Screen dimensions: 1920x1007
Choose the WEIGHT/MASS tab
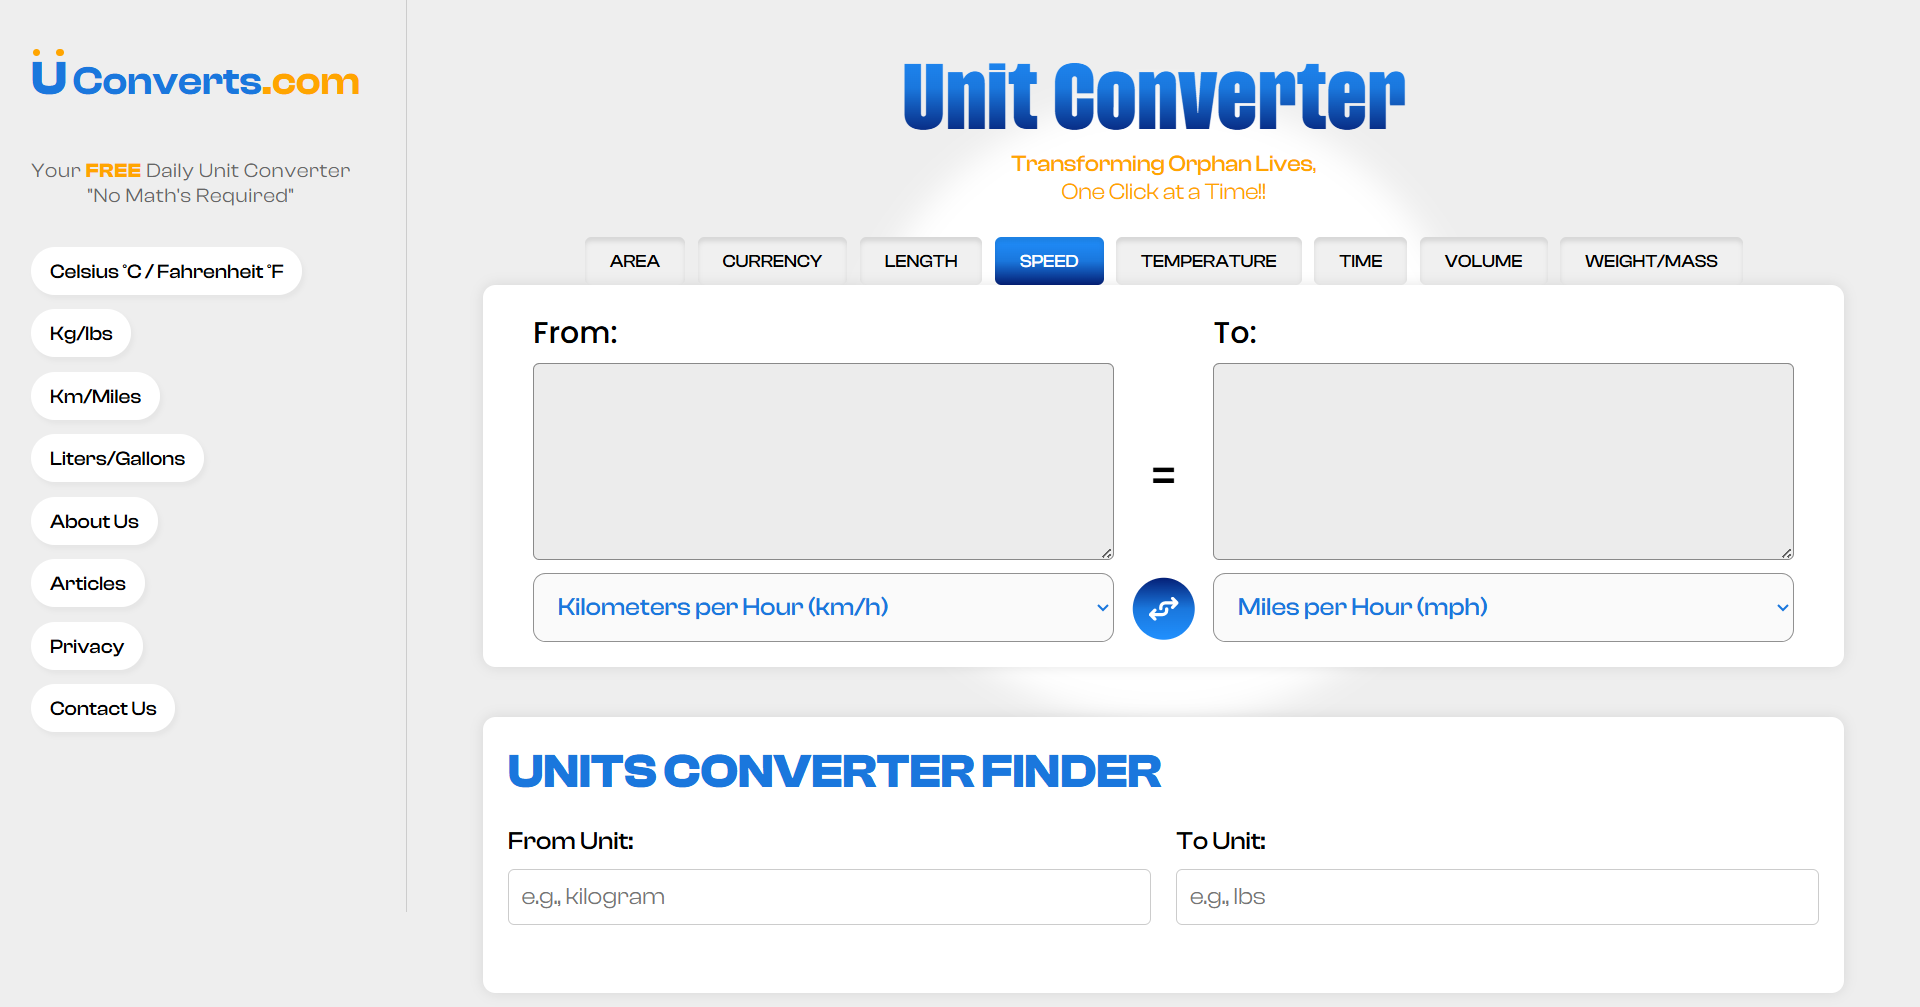click(x=1650, y=261)
